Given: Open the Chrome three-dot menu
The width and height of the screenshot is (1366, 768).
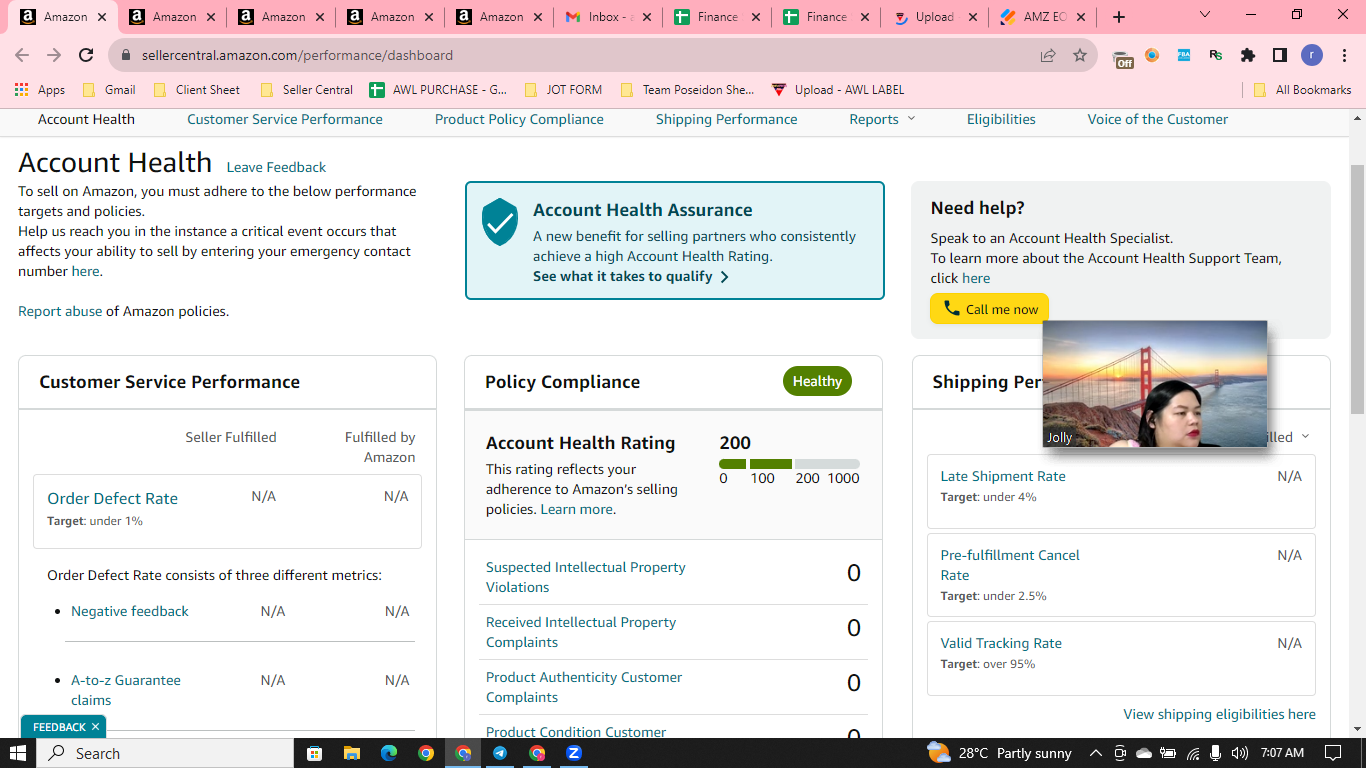Looking at the screenshot, I should [x=1344, y=55].
